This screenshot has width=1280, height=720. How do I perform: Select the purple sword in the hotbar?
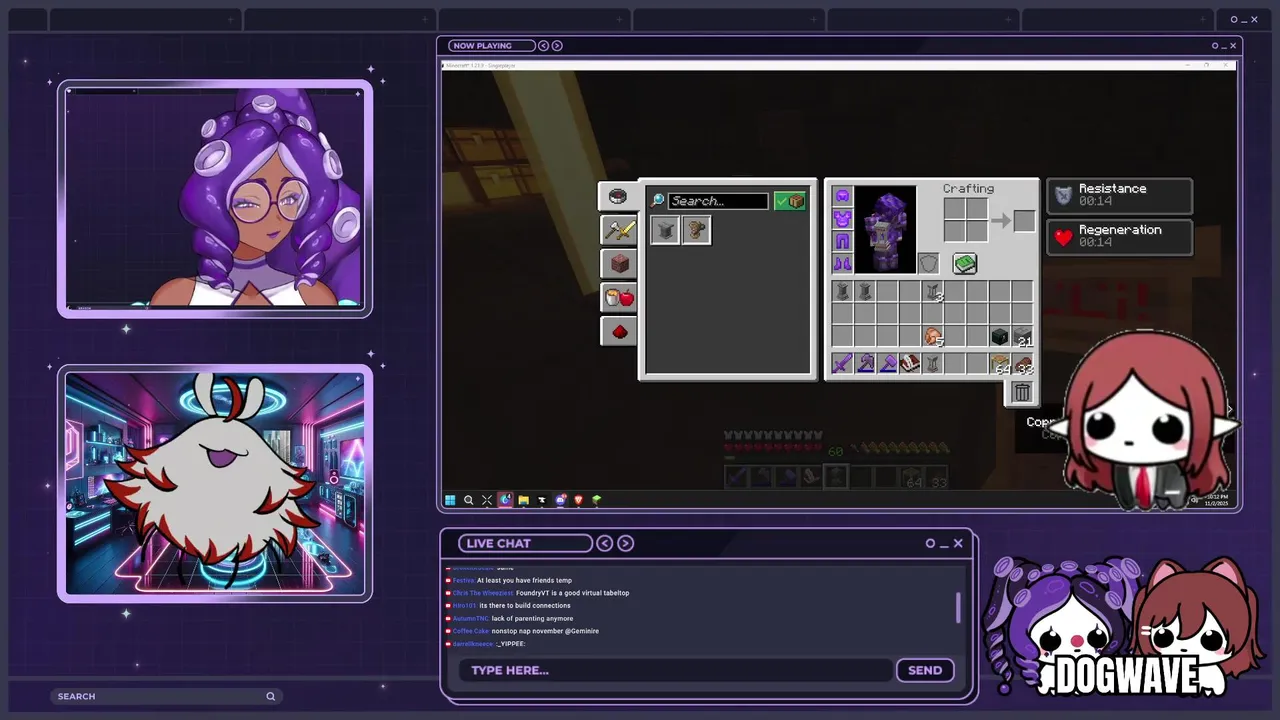[x=842, y=364]
